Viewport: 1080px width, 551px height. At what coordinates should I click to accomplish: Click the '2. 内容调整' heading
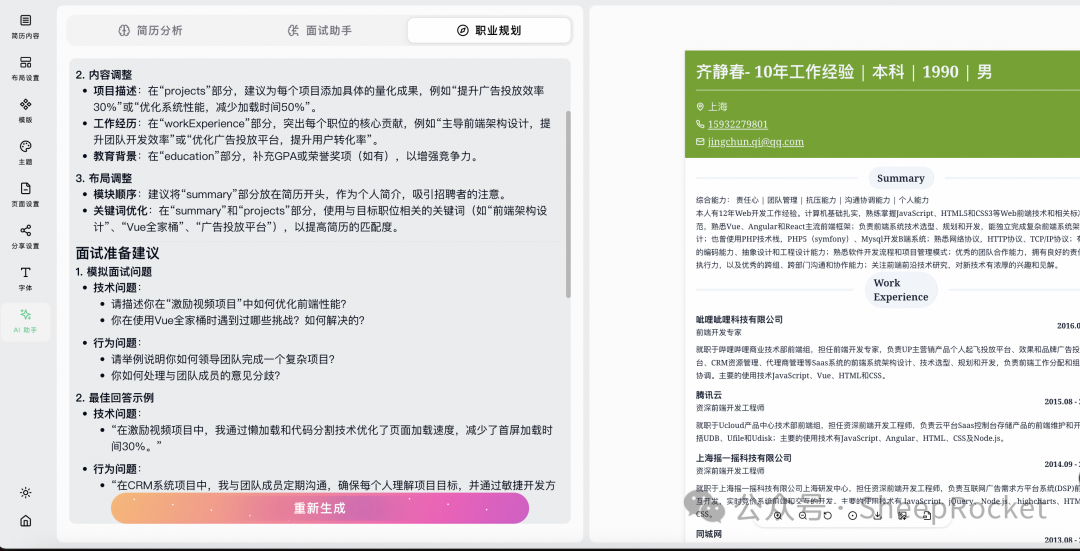pyautogui.click(x=104, y=74)
